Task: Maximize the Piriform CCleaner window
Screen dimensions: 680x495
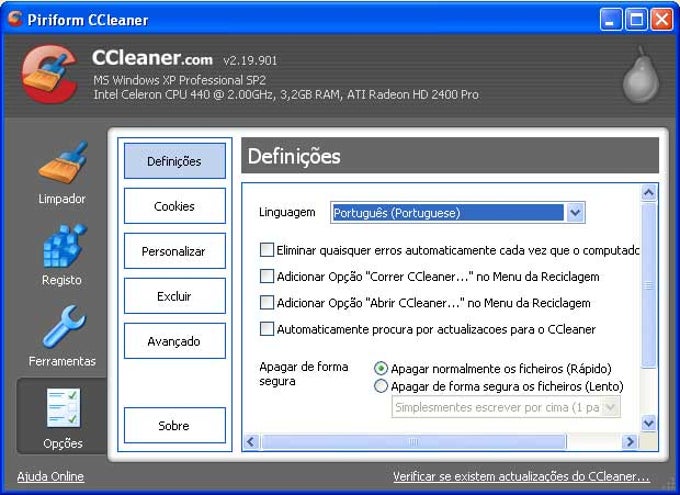Action: [636, 20]
